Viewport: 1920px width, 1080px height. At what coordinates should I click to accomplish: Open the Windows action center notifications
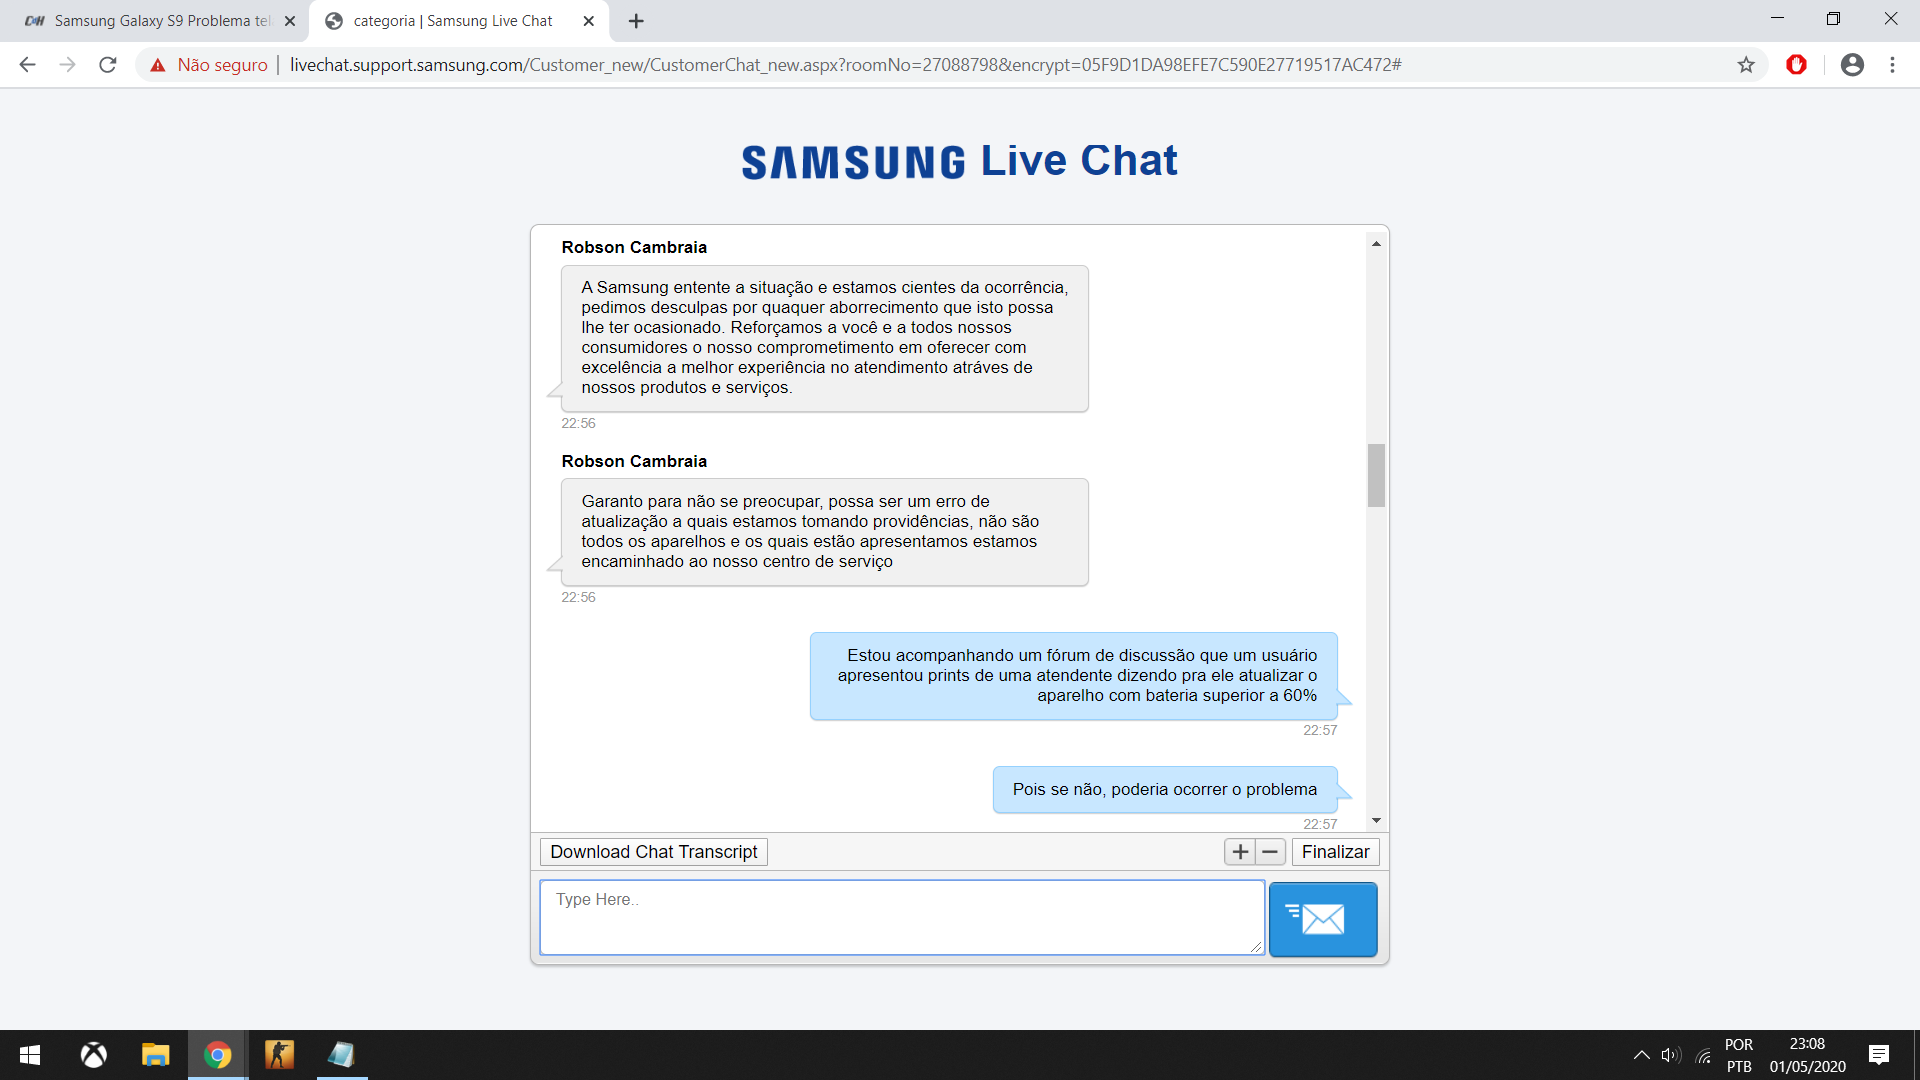[x=1879, y=1055]
